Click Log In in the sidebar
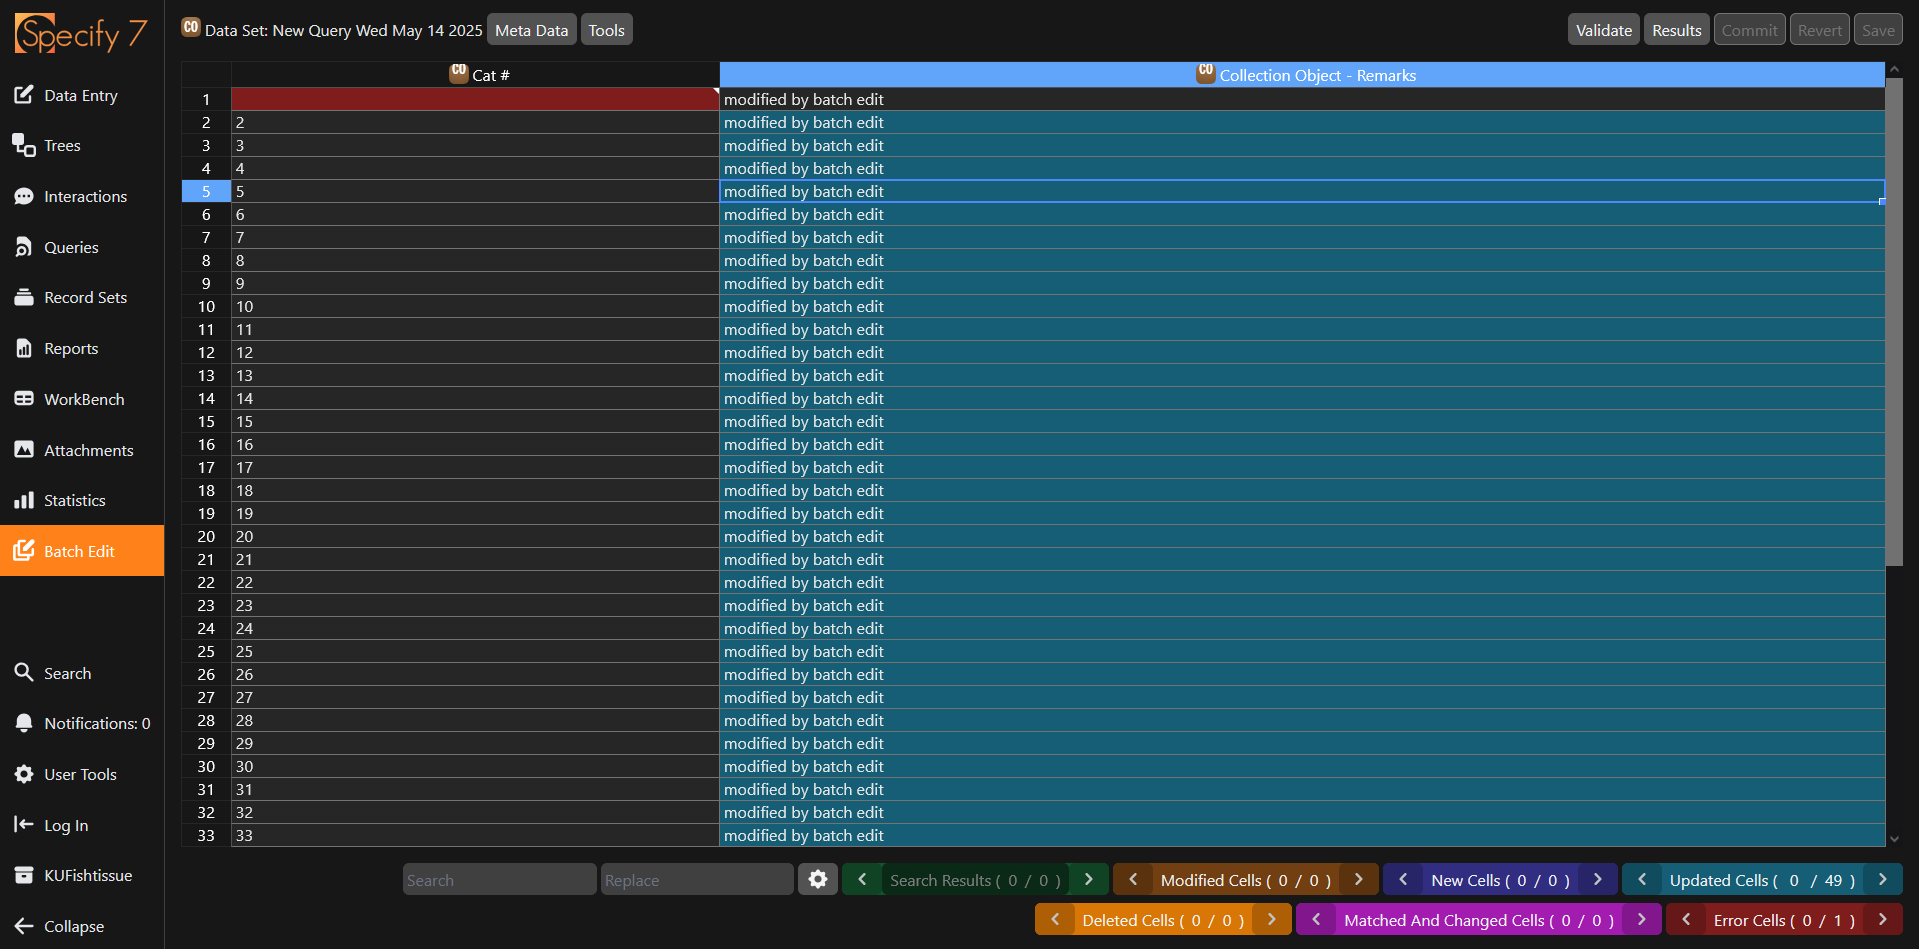Viewport: 1919px width, 949px height. (x=82, y=825)
